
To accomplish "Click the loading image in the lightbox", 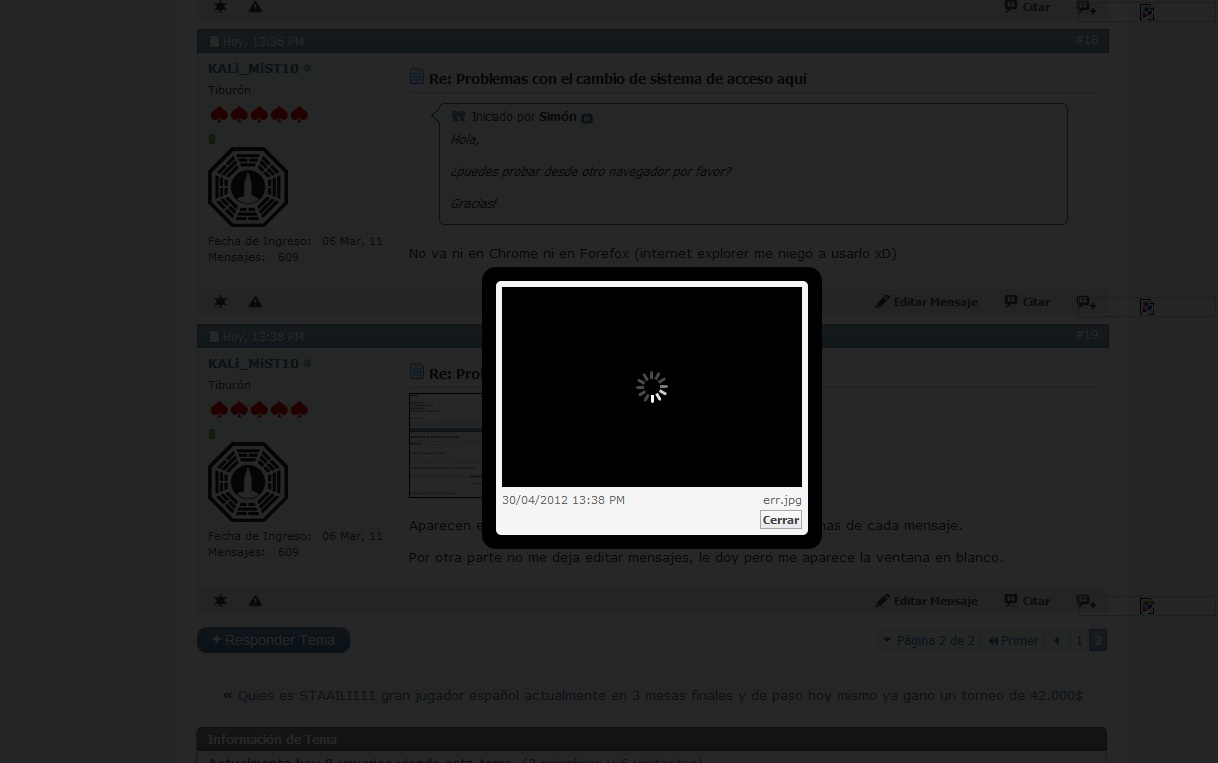I will (652, 387).
